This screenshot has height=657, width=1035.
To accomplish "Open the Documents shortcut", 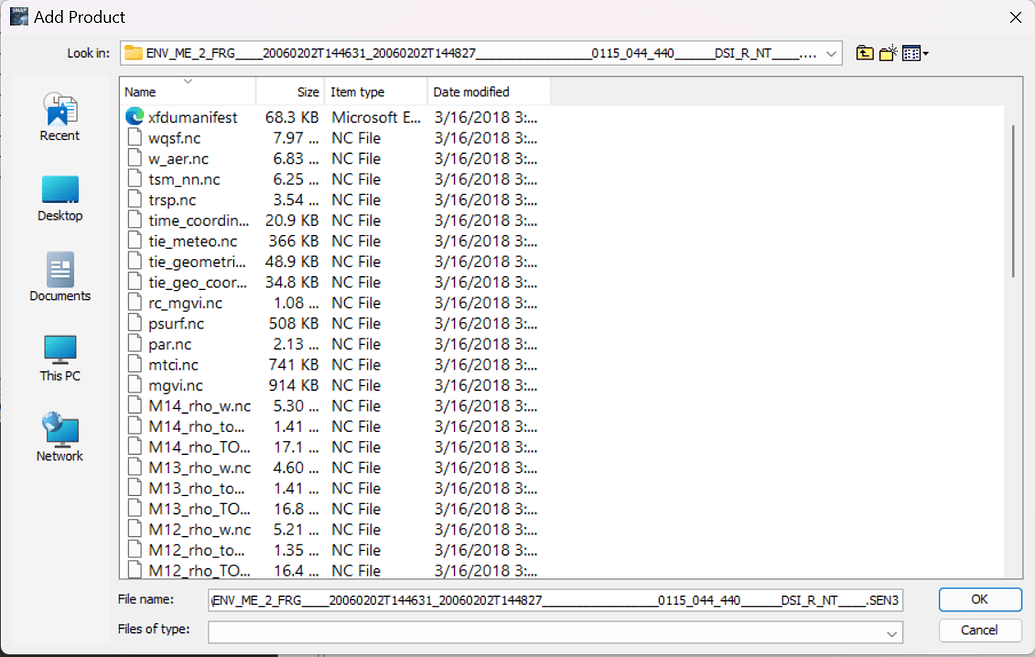I will pyautogui.click(x=60, y=277).
